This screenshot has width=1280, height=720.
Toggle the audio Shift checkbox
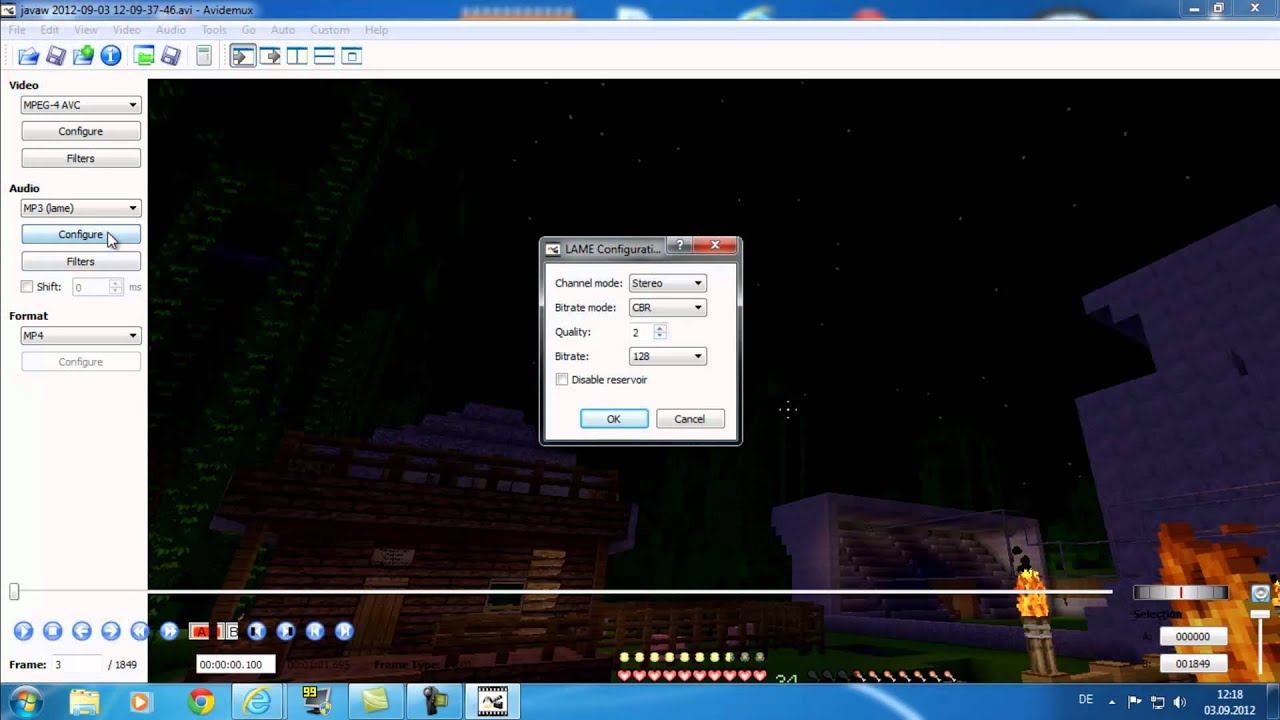click(x=27, y=287)
